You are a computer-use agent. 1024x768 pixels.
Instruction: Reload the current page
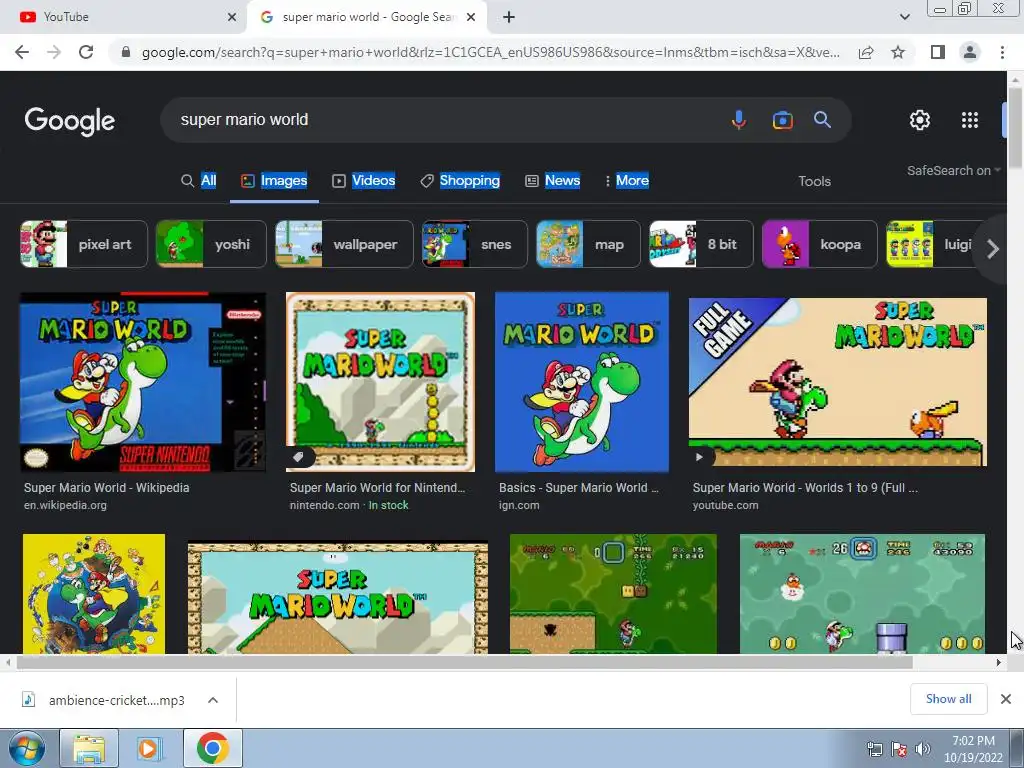(86, 52)
